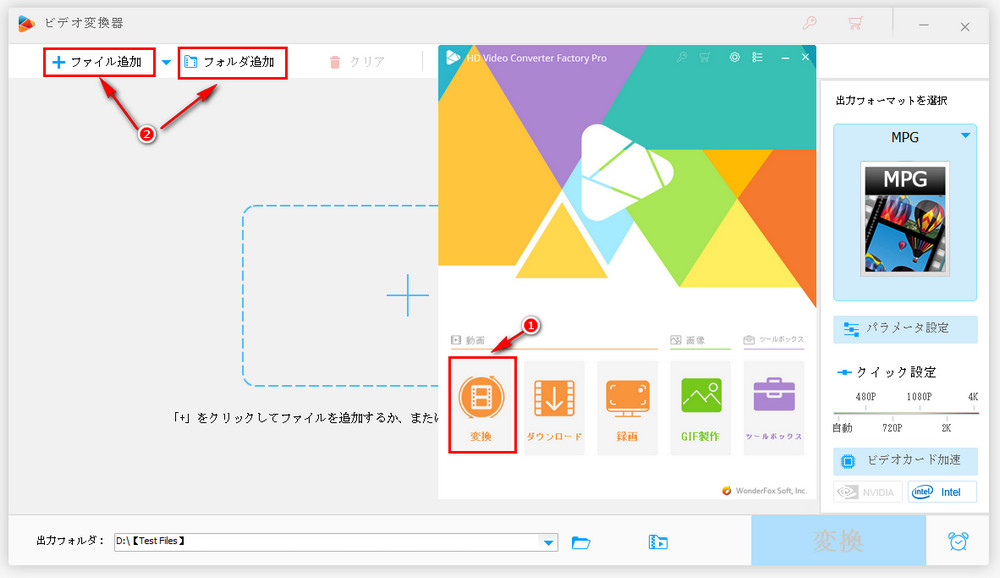Select the NVIDIA acceleration option
This screenshot has width=1000, height=578.
point(867,492)
